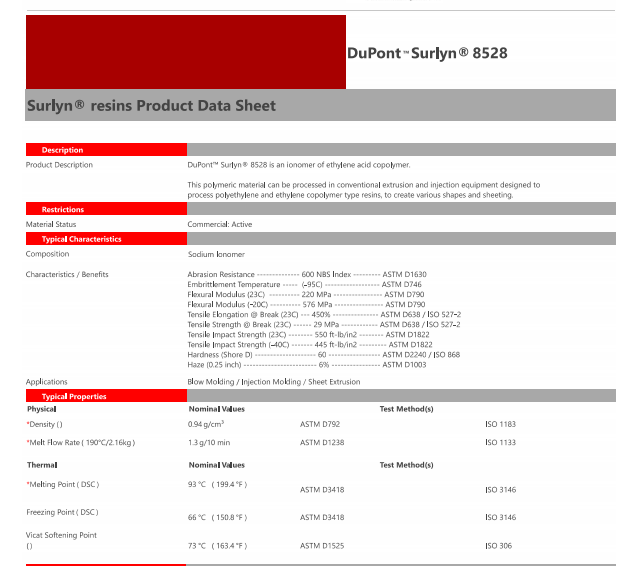
Task: Select the Commercial: Active value
Action: [220, 224]
